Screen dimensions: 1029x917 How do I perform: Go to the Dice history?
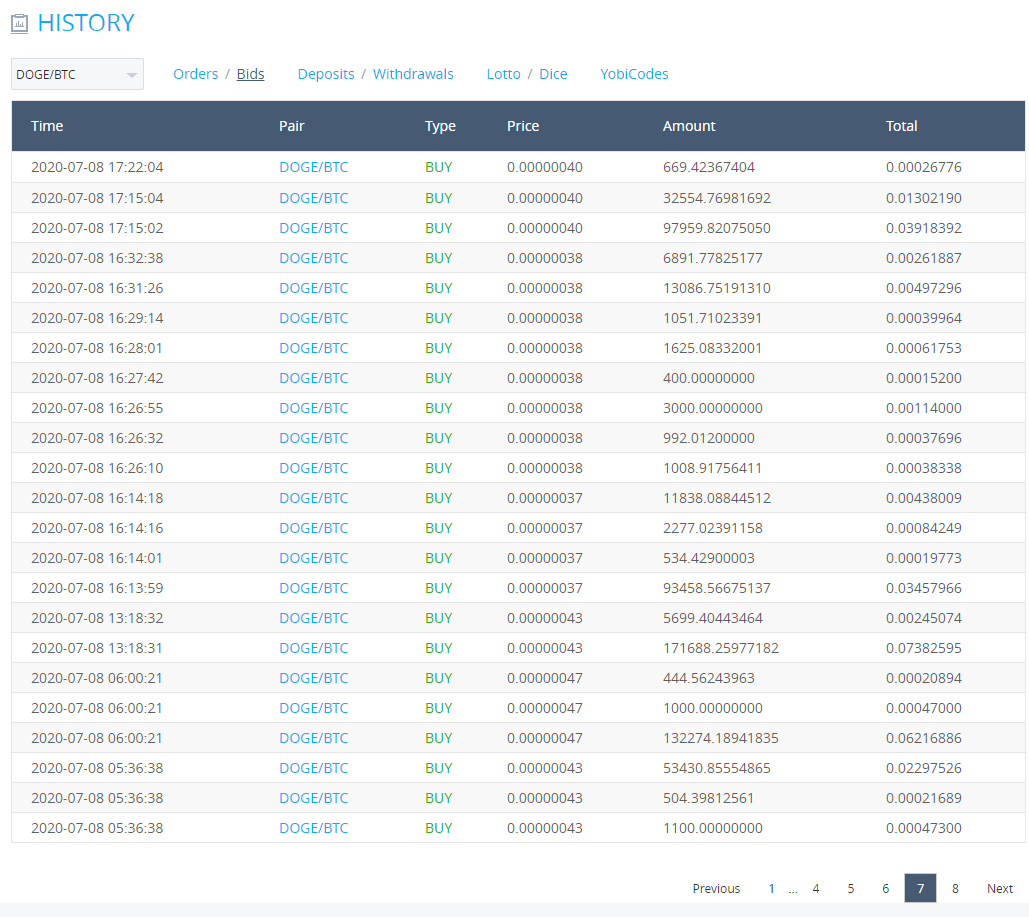553,74
